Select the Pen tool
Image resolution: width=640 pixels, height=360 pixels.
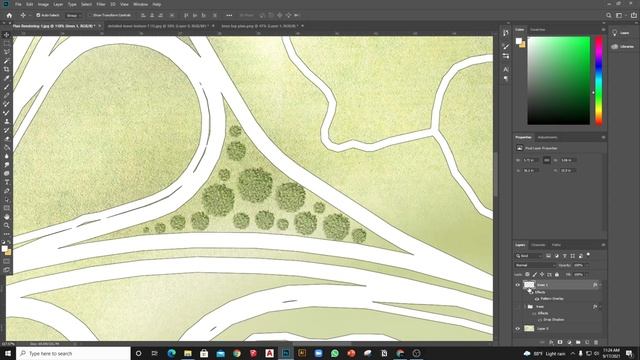[x=7, y=191]
